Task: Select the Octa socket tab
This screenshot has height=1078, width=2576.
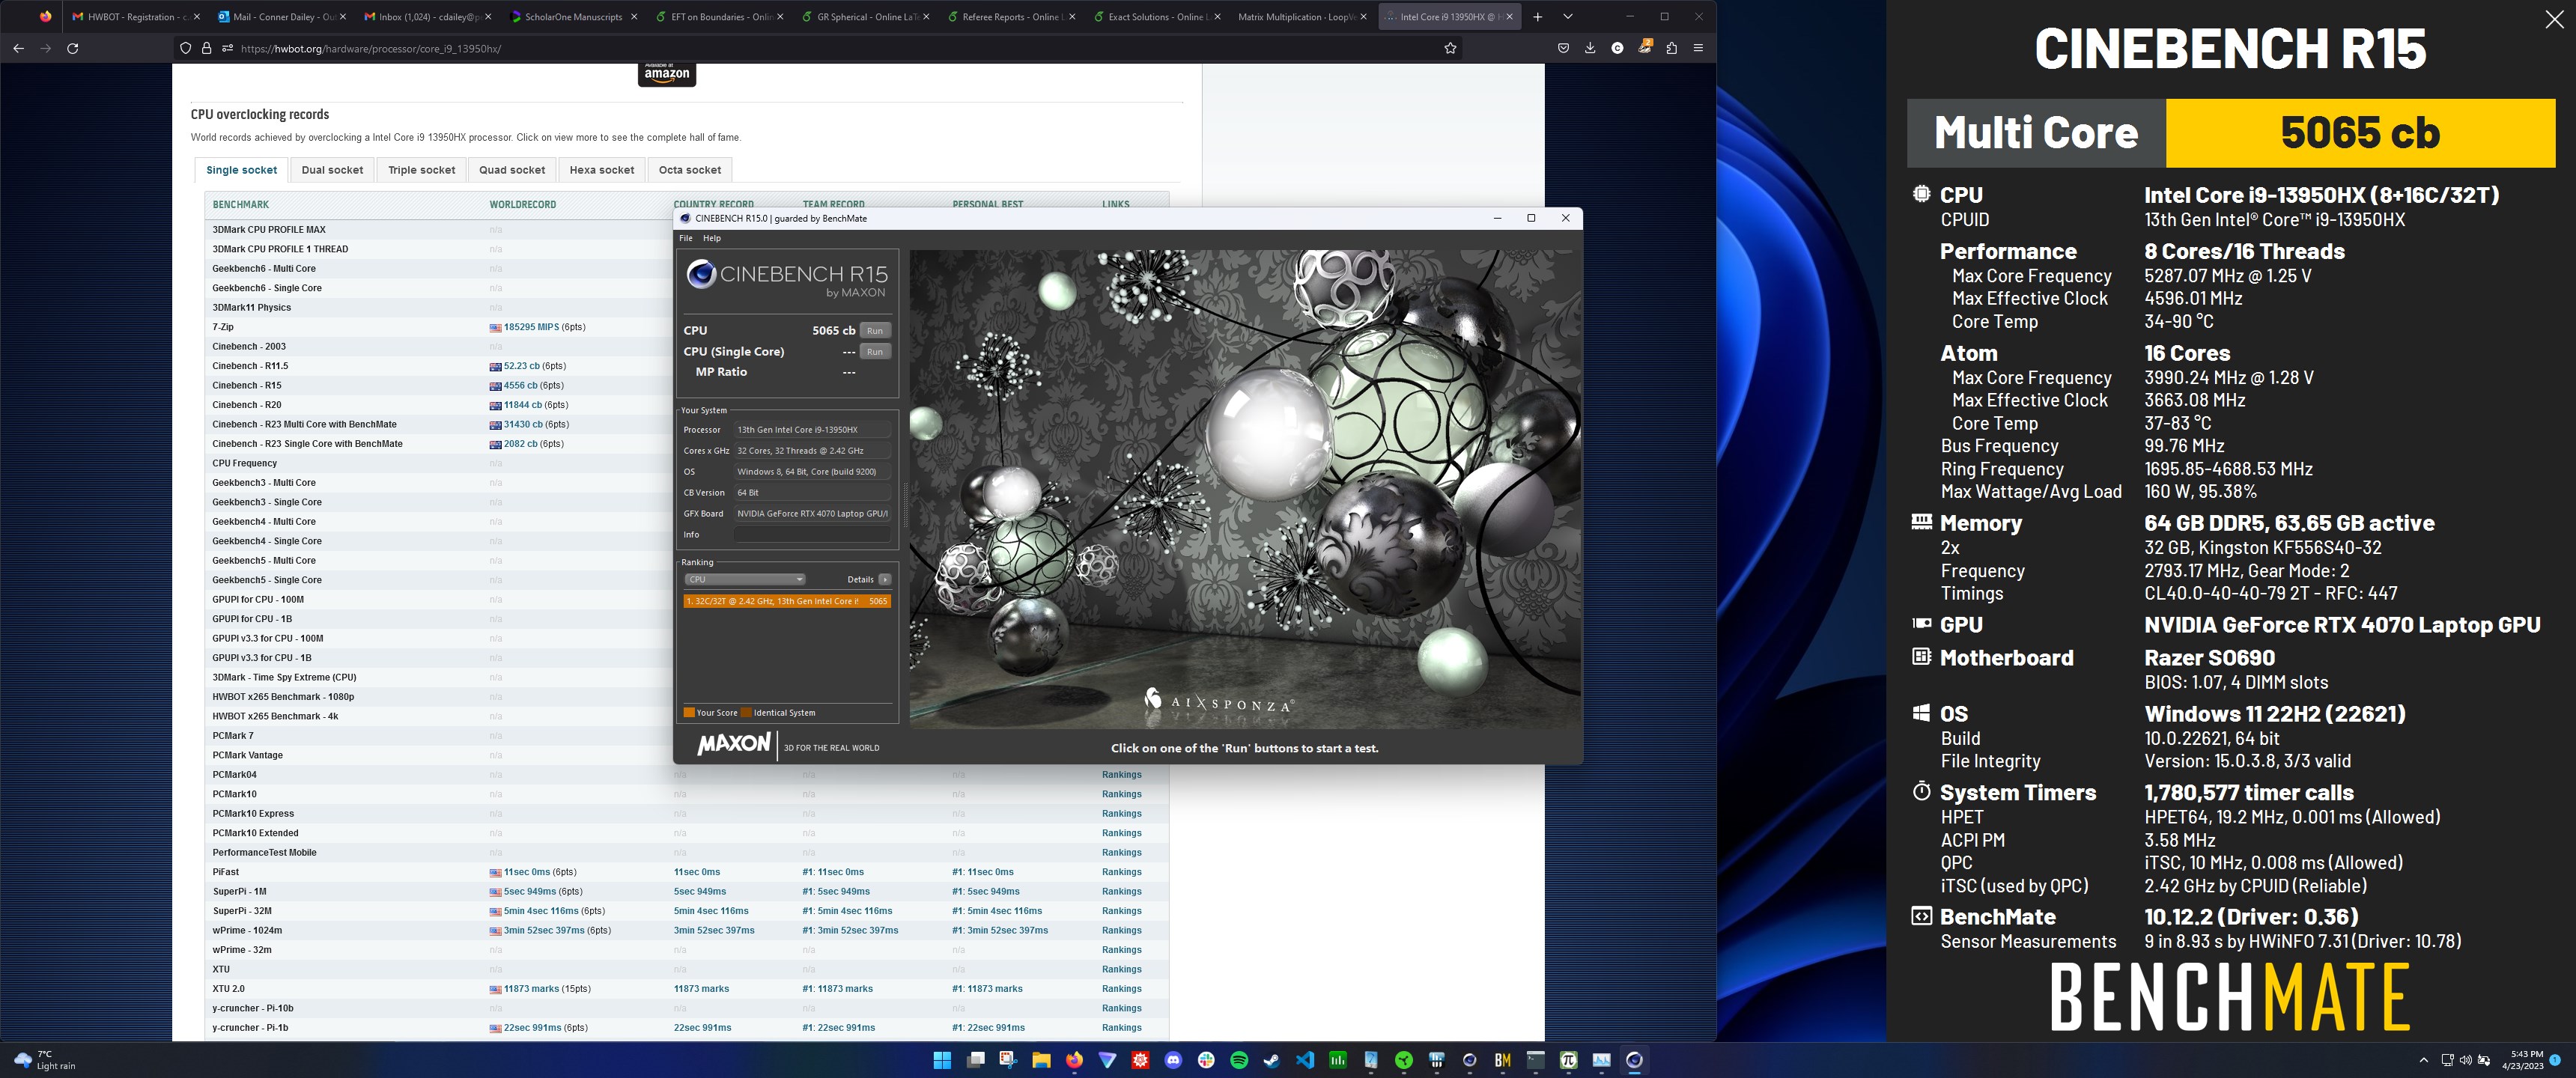Action: point(689,170)
